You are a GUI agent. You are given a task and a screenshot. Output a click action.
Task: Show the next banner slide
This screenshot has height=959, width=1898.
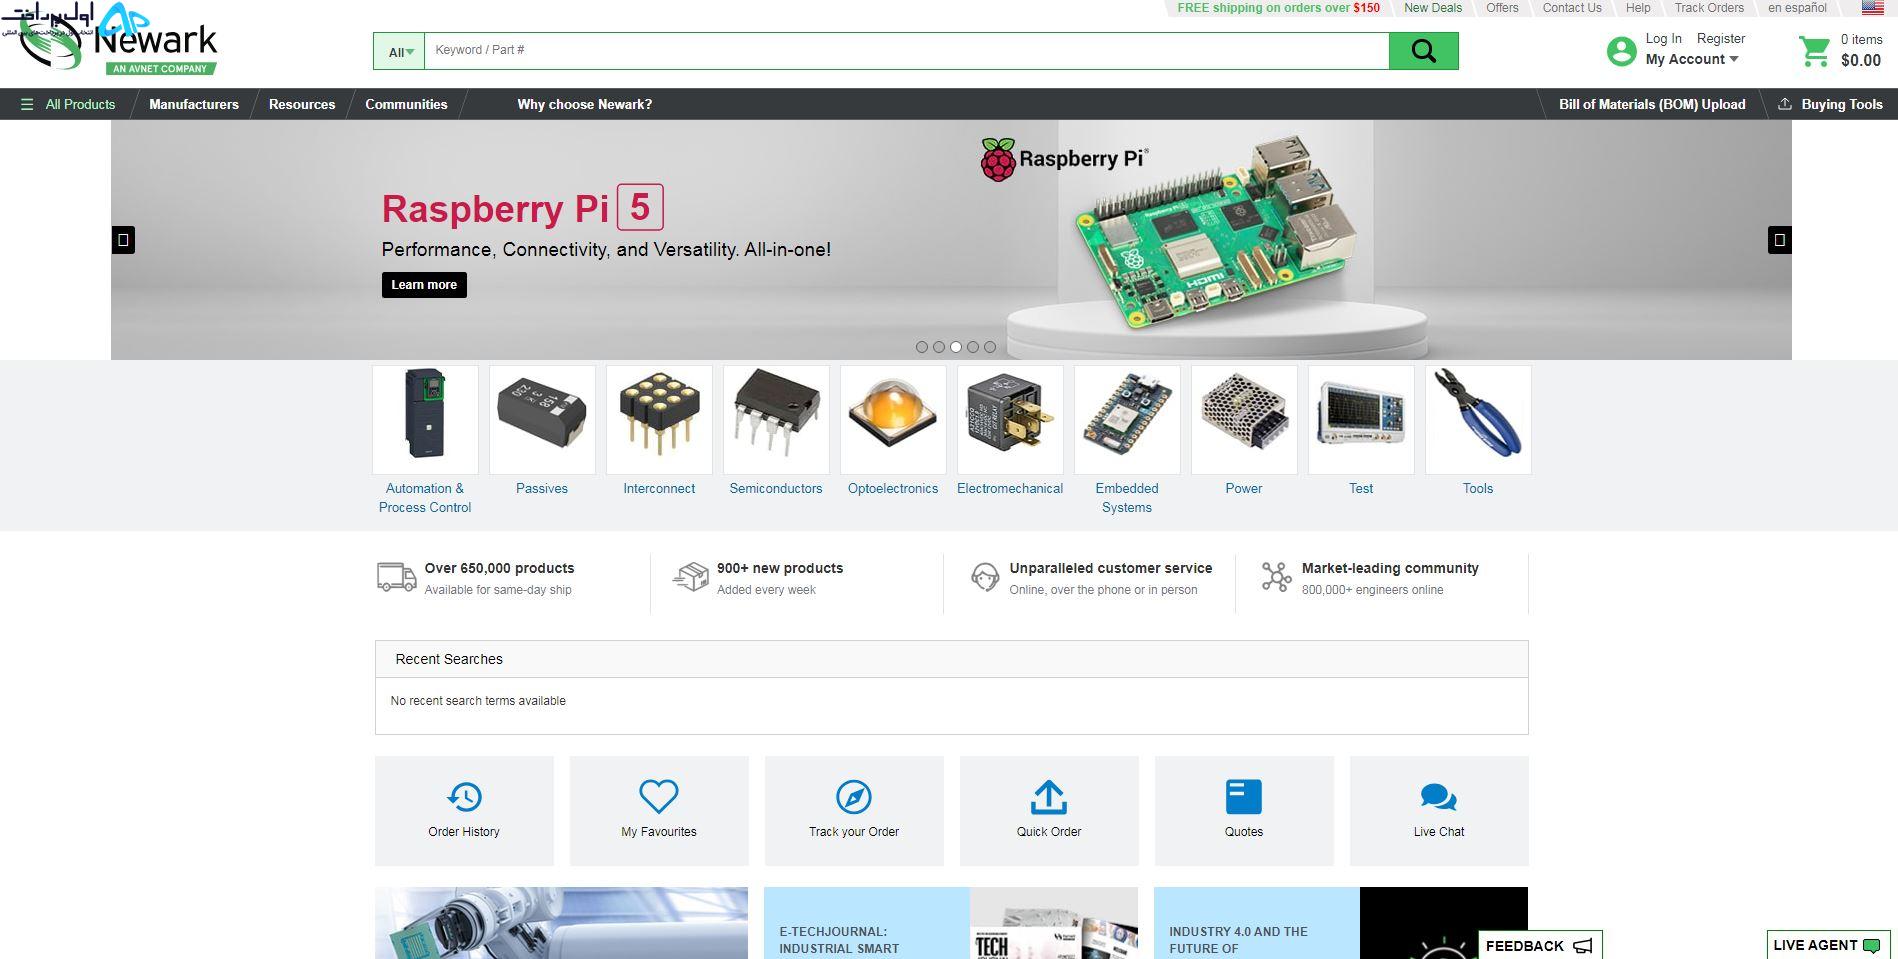click(x=1780, y=240)
